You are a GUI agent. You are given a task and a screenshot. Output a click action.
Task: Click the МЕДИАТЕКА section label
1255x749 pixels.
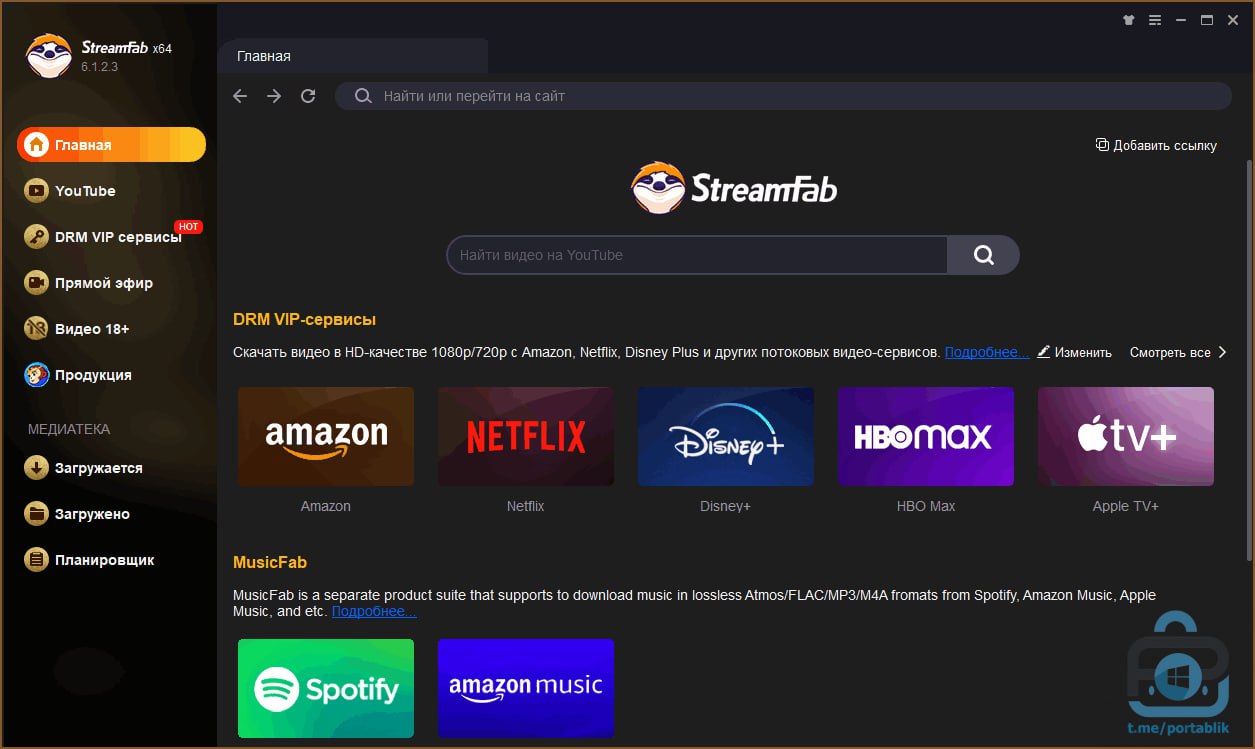(x=69, y=429)
